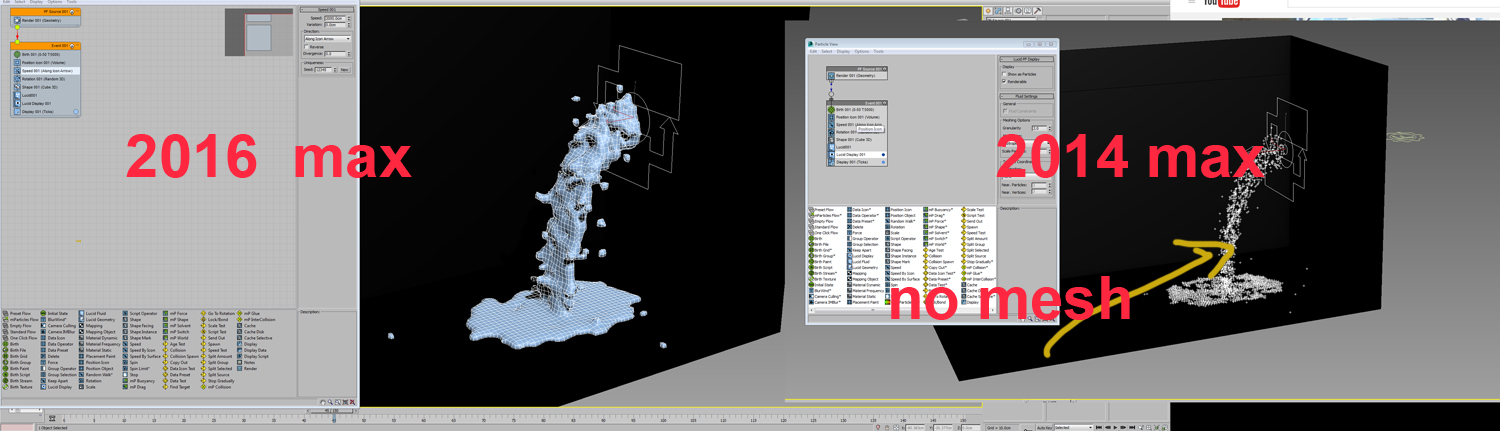Collapse the Speed 001 rollout header
Screen dimensions: 1500x431
[x=327, y=9]
